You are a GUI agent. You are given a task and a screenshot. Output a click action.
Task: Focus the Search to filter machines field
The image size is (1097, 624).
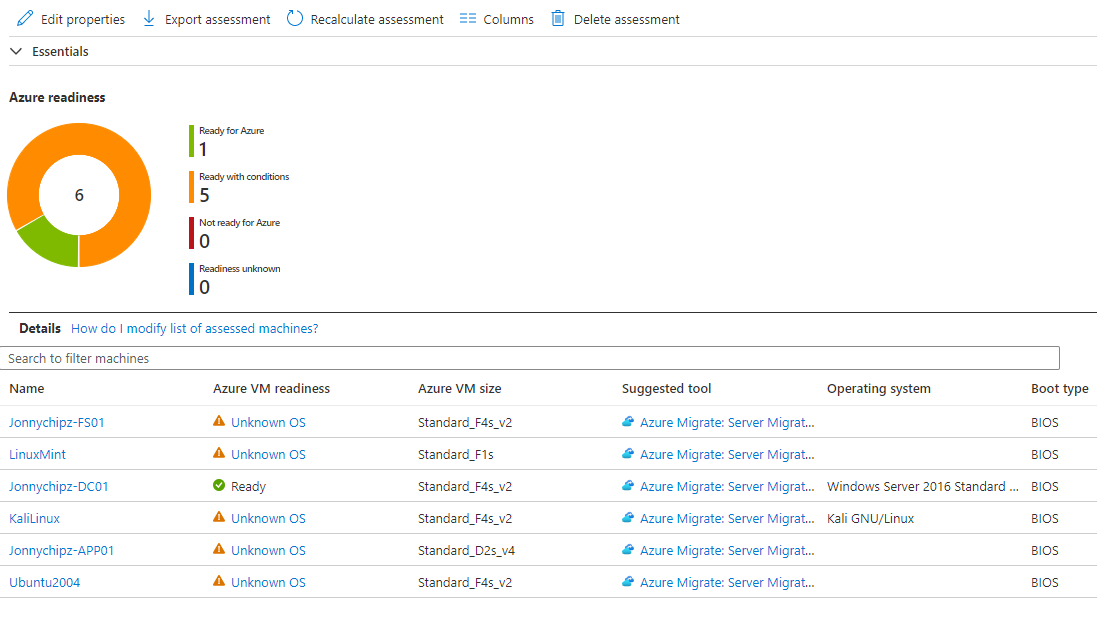tap(530, 358)
